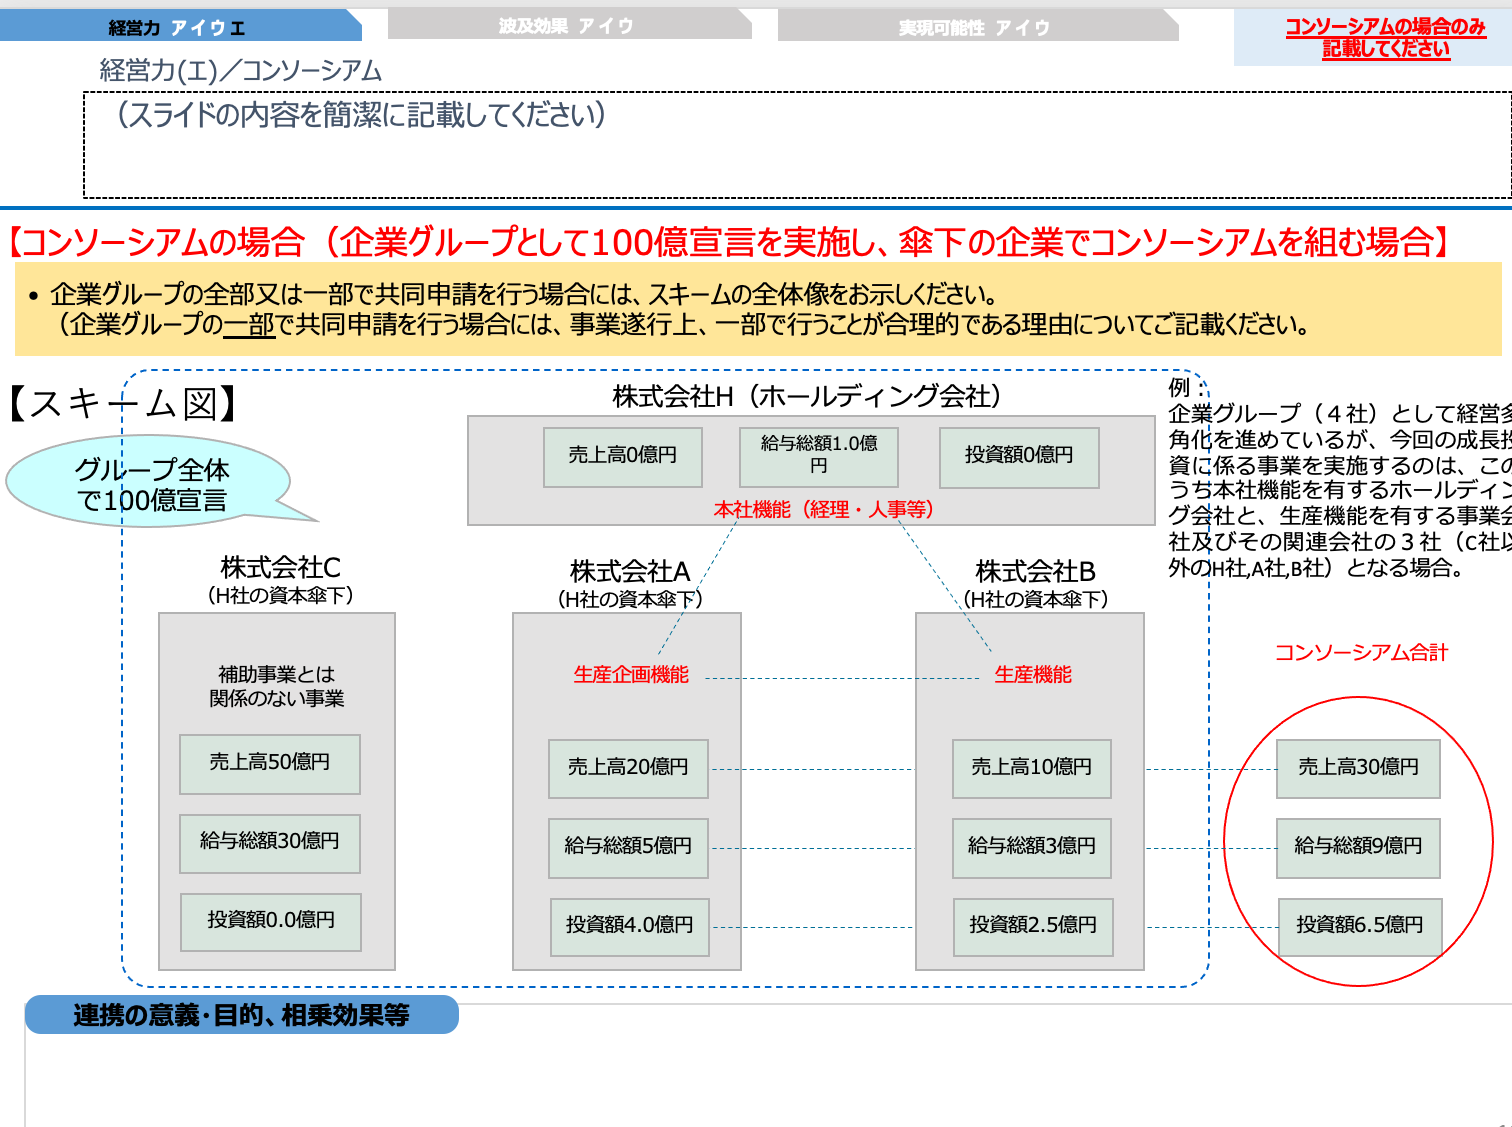The width and height of the screenshot is (1512, 1127).
Task: Click the 生産企画機能 label under 株式会社A
Action: tap(628, 675)
